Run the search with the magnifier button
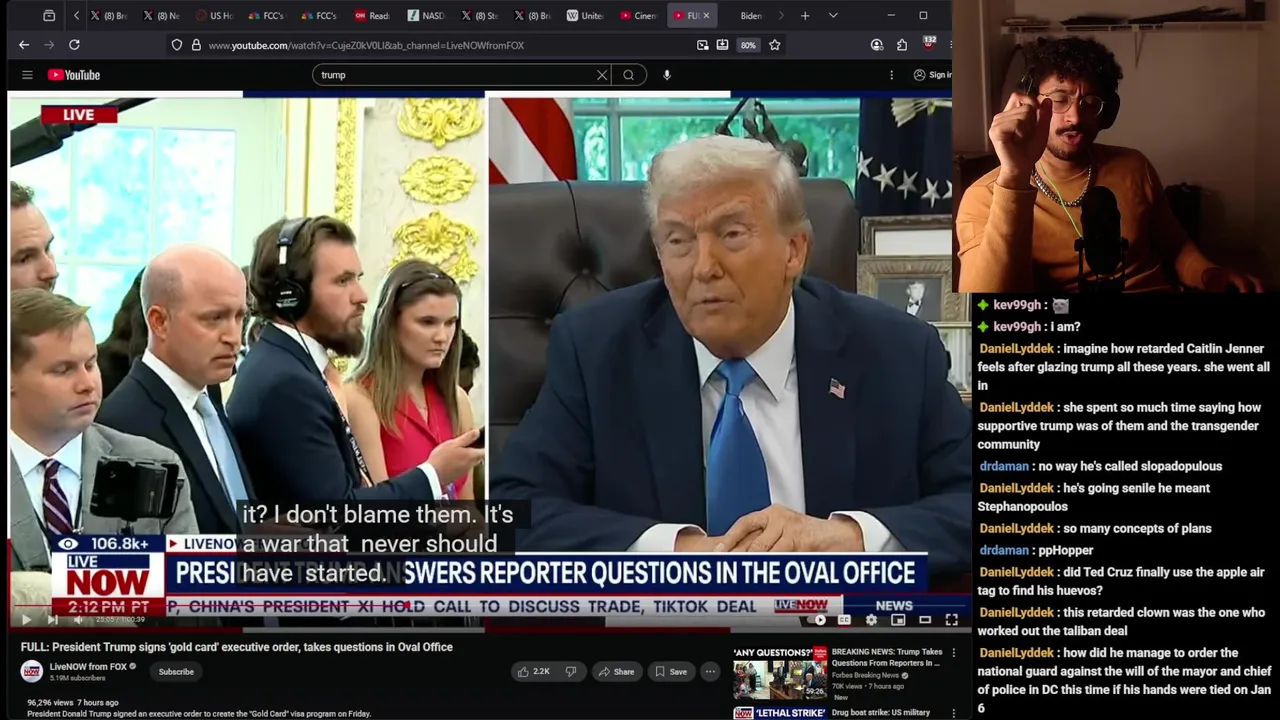1280x720 pixels. click(x=628, y=75)
